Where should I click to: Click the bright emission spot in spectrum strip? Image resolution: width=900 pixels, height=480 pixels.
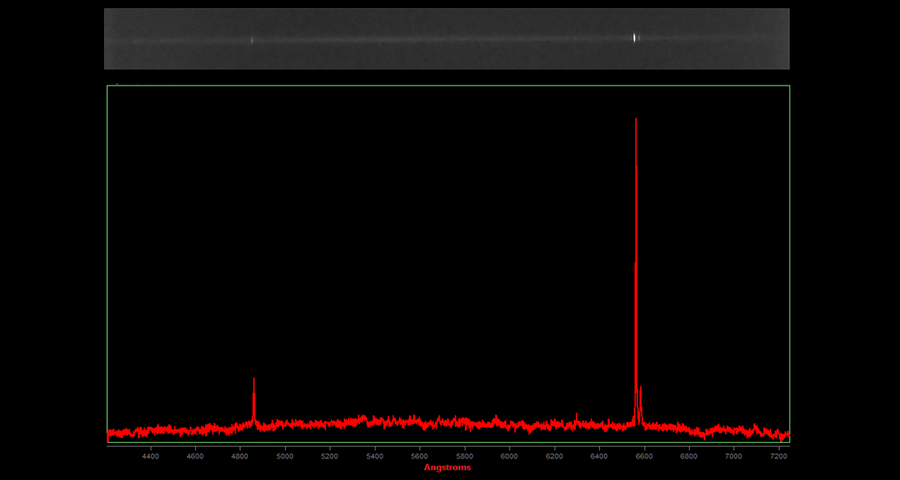(635, 38)
